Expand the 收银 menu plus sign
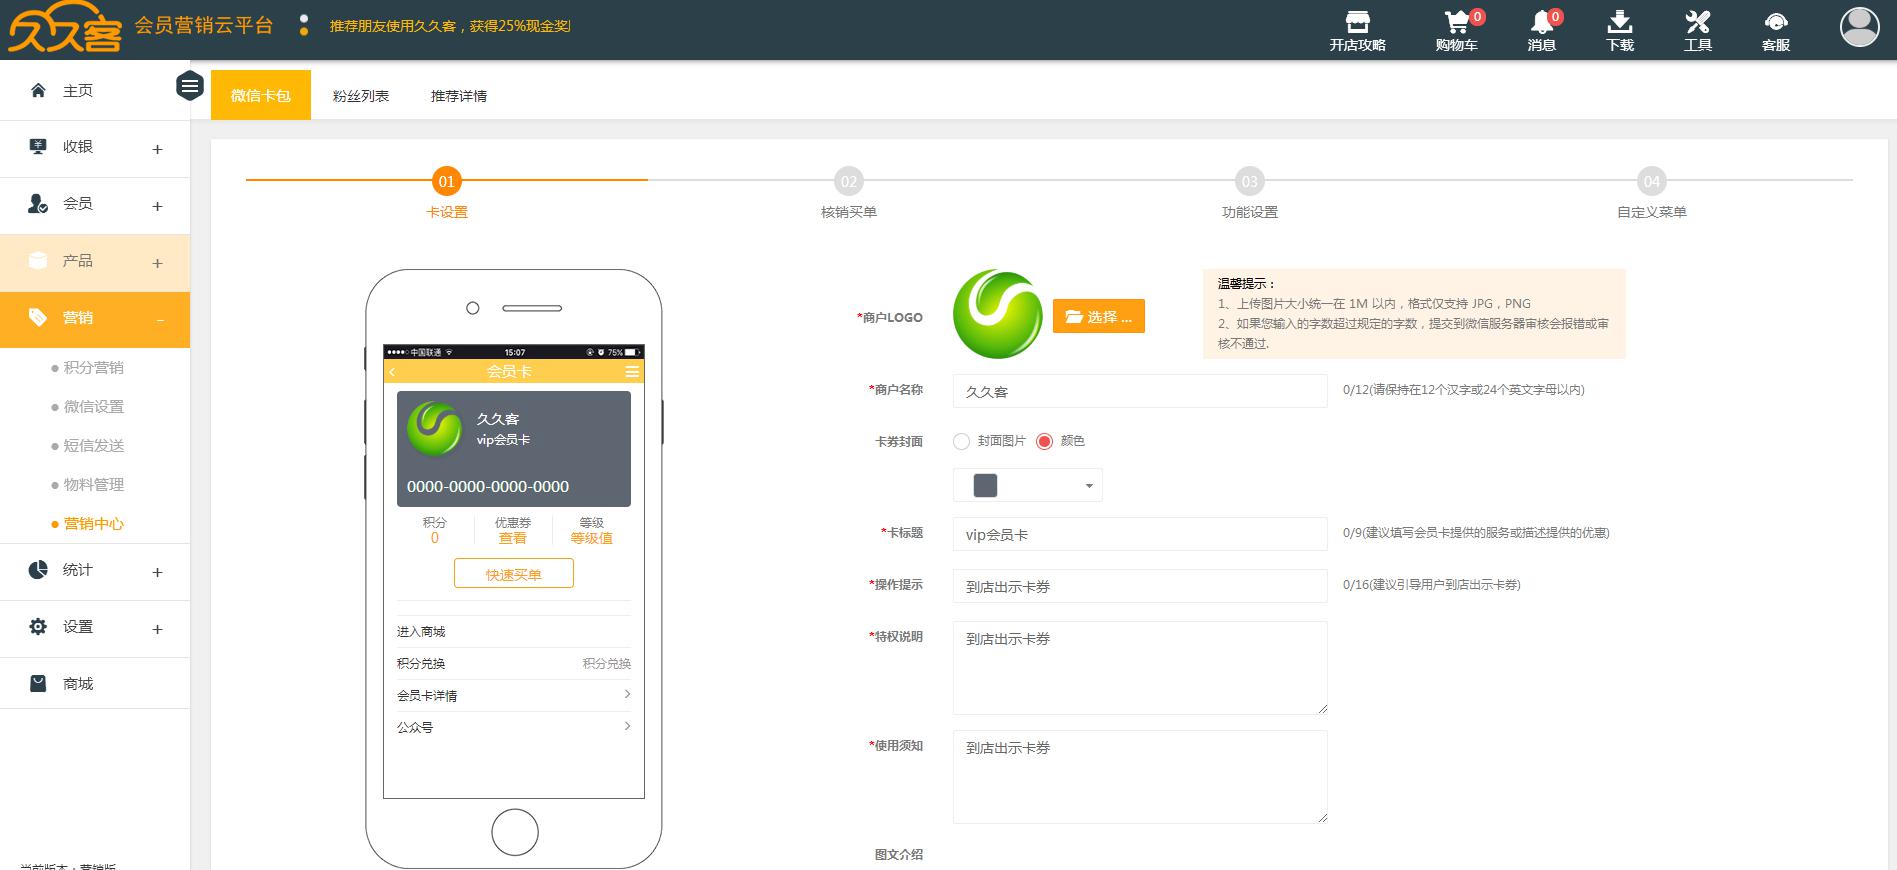The height and width of the screenshot is (870, 1897). coord(157,149)
